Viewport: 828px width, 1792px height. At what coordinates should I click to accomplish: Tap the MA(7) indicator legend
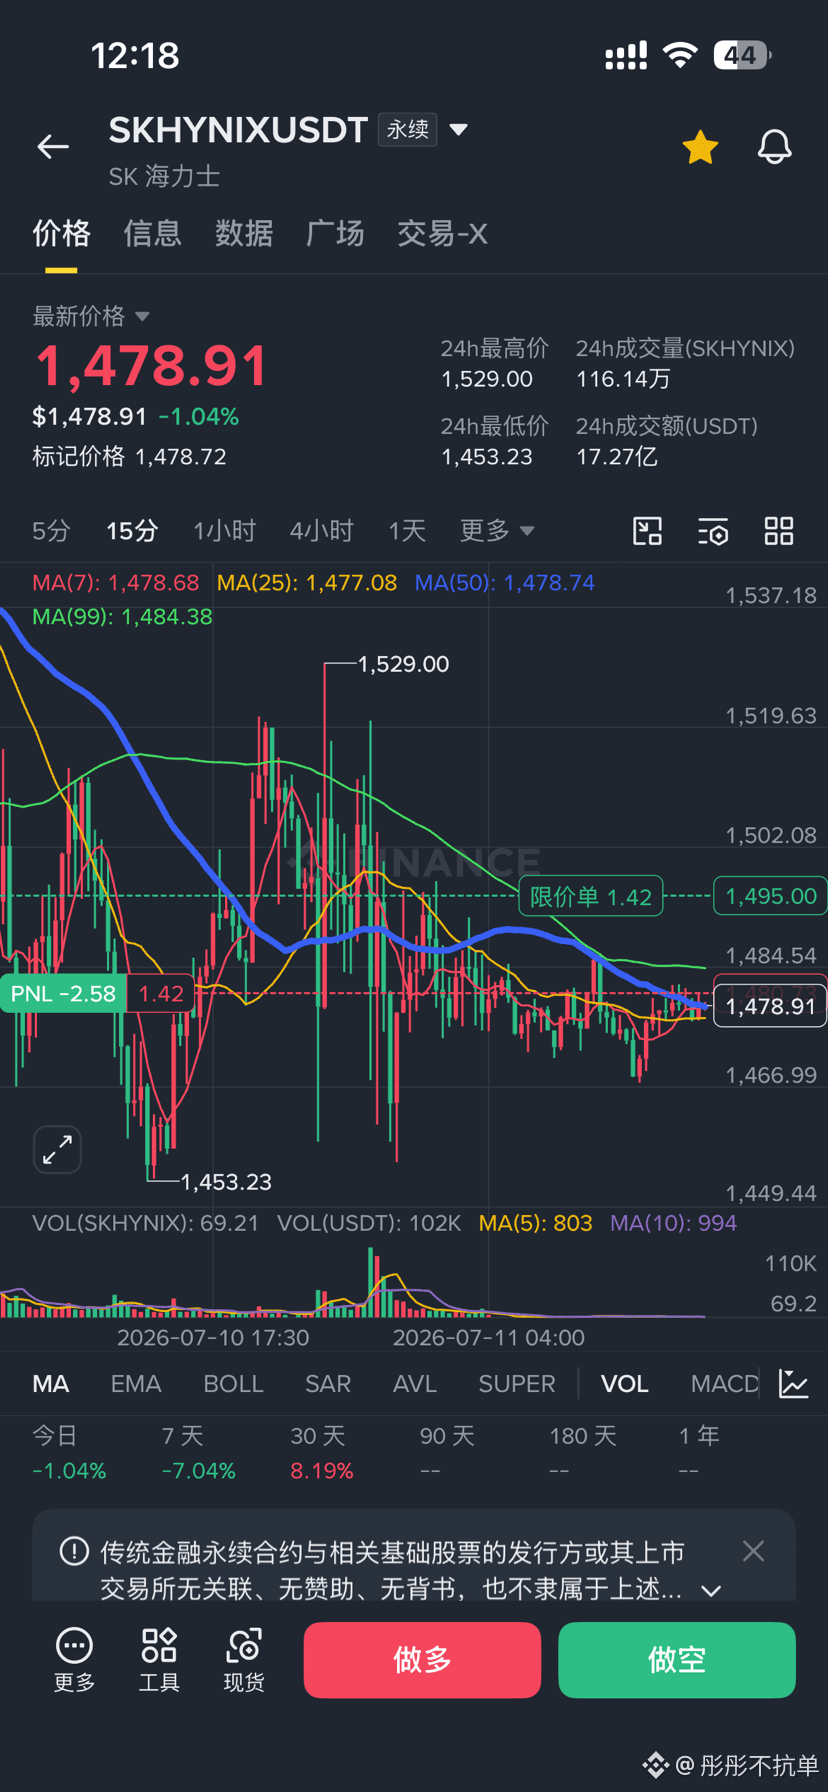pyautogui.click(x=116, y=583)
